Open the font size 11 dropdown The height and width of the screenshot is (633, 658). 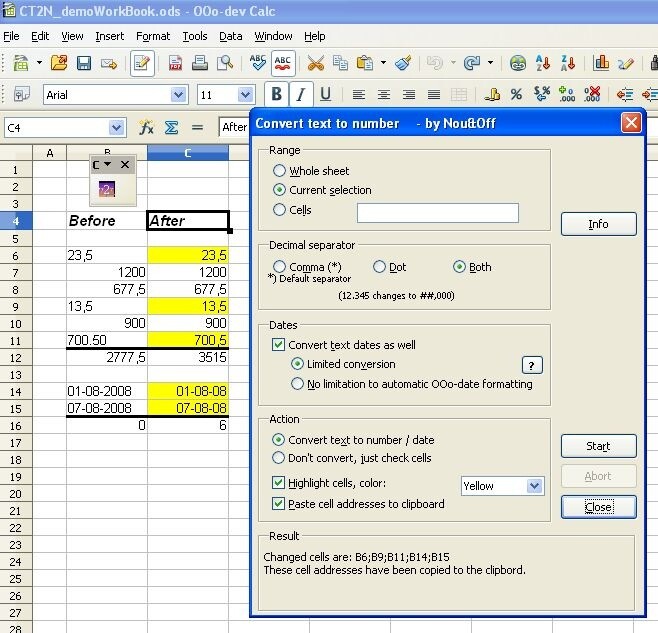[245, 95]
